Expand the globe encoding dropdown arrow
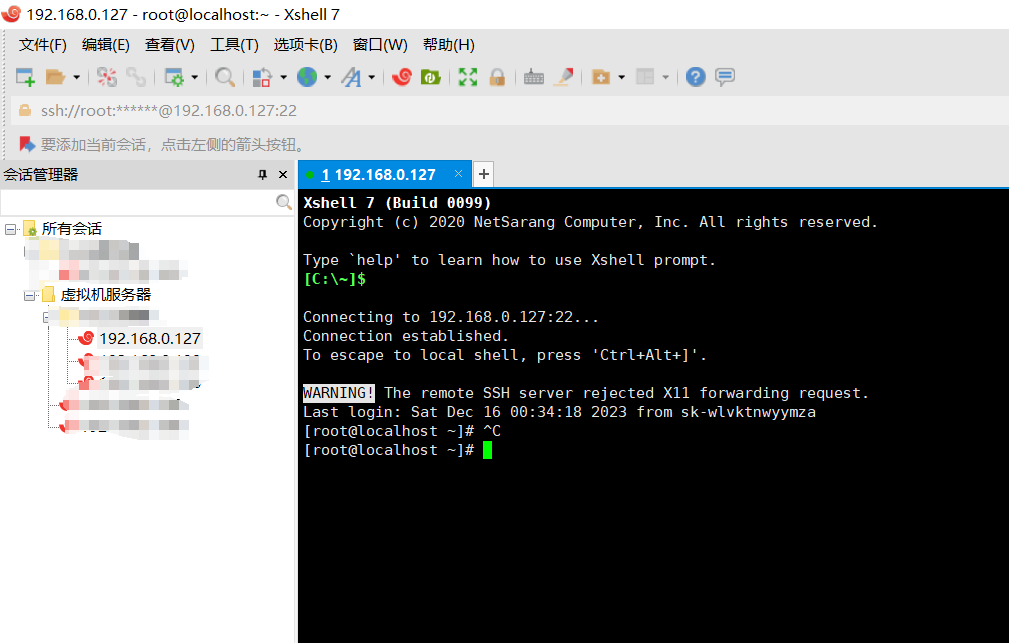This screenshot has width=1009, height=643. coord(328,77)
